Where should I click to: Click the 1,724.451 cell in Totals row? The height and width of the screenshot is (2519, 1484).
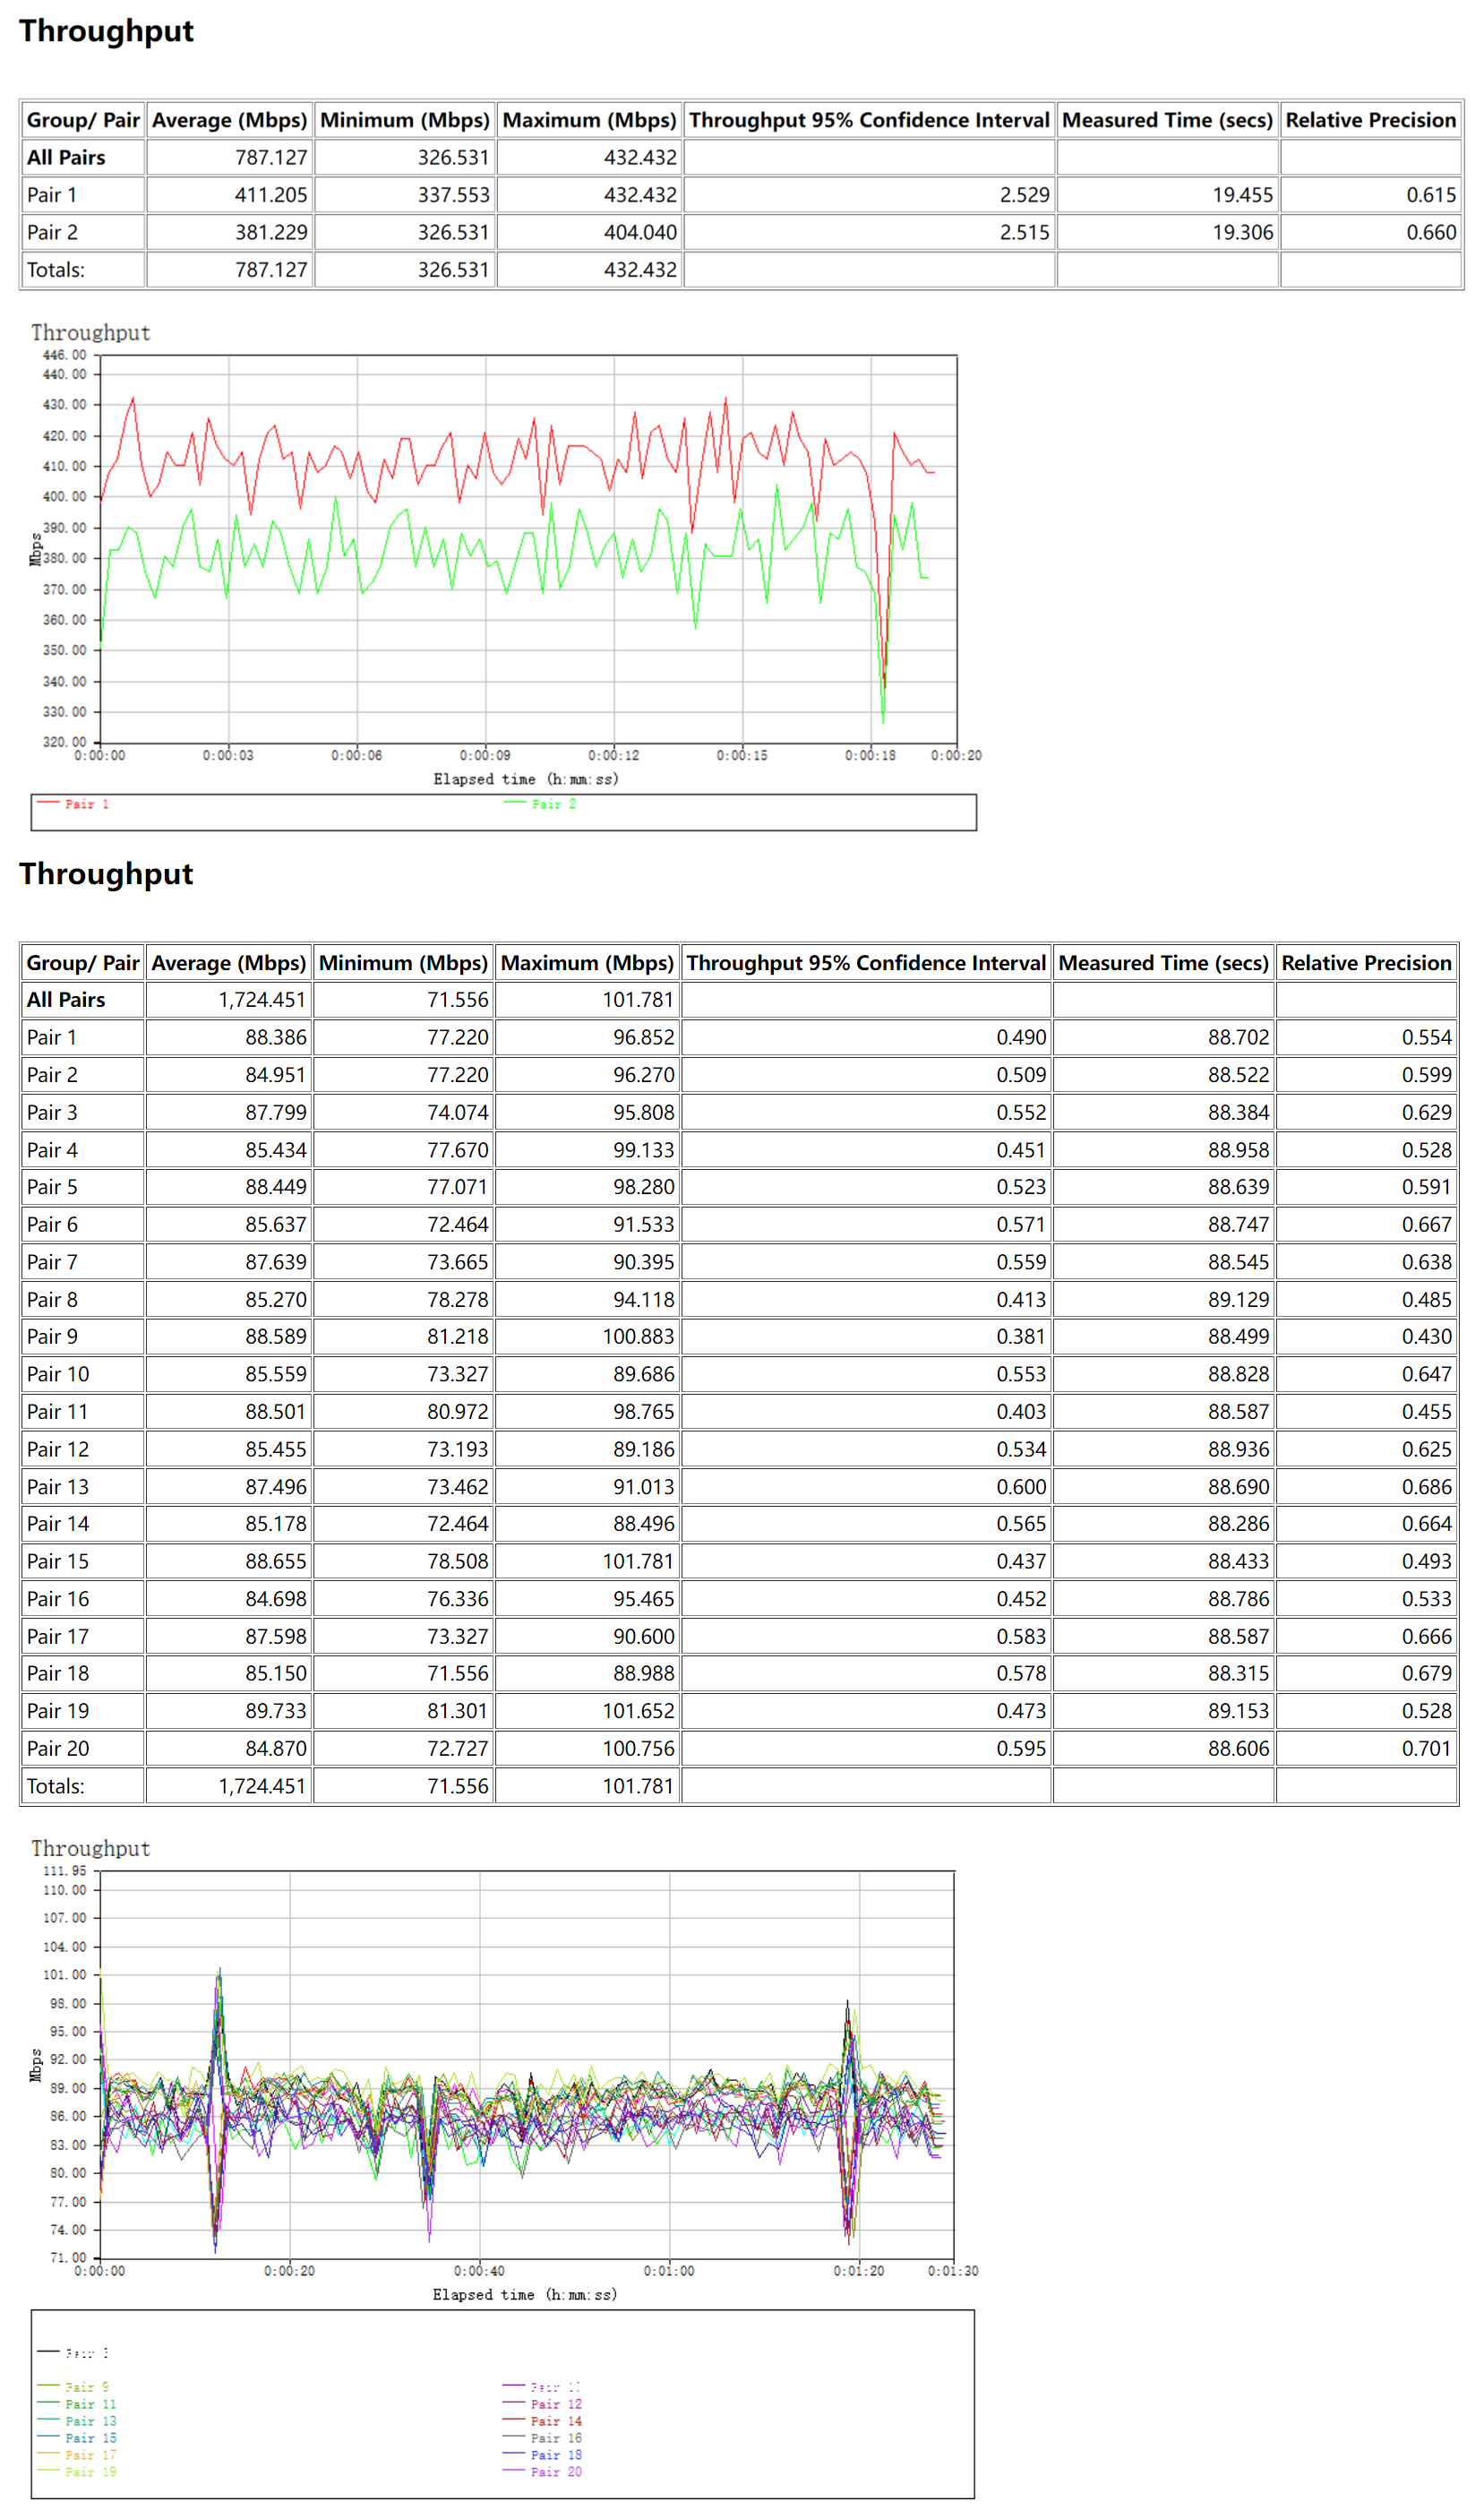coord(229,1786)
